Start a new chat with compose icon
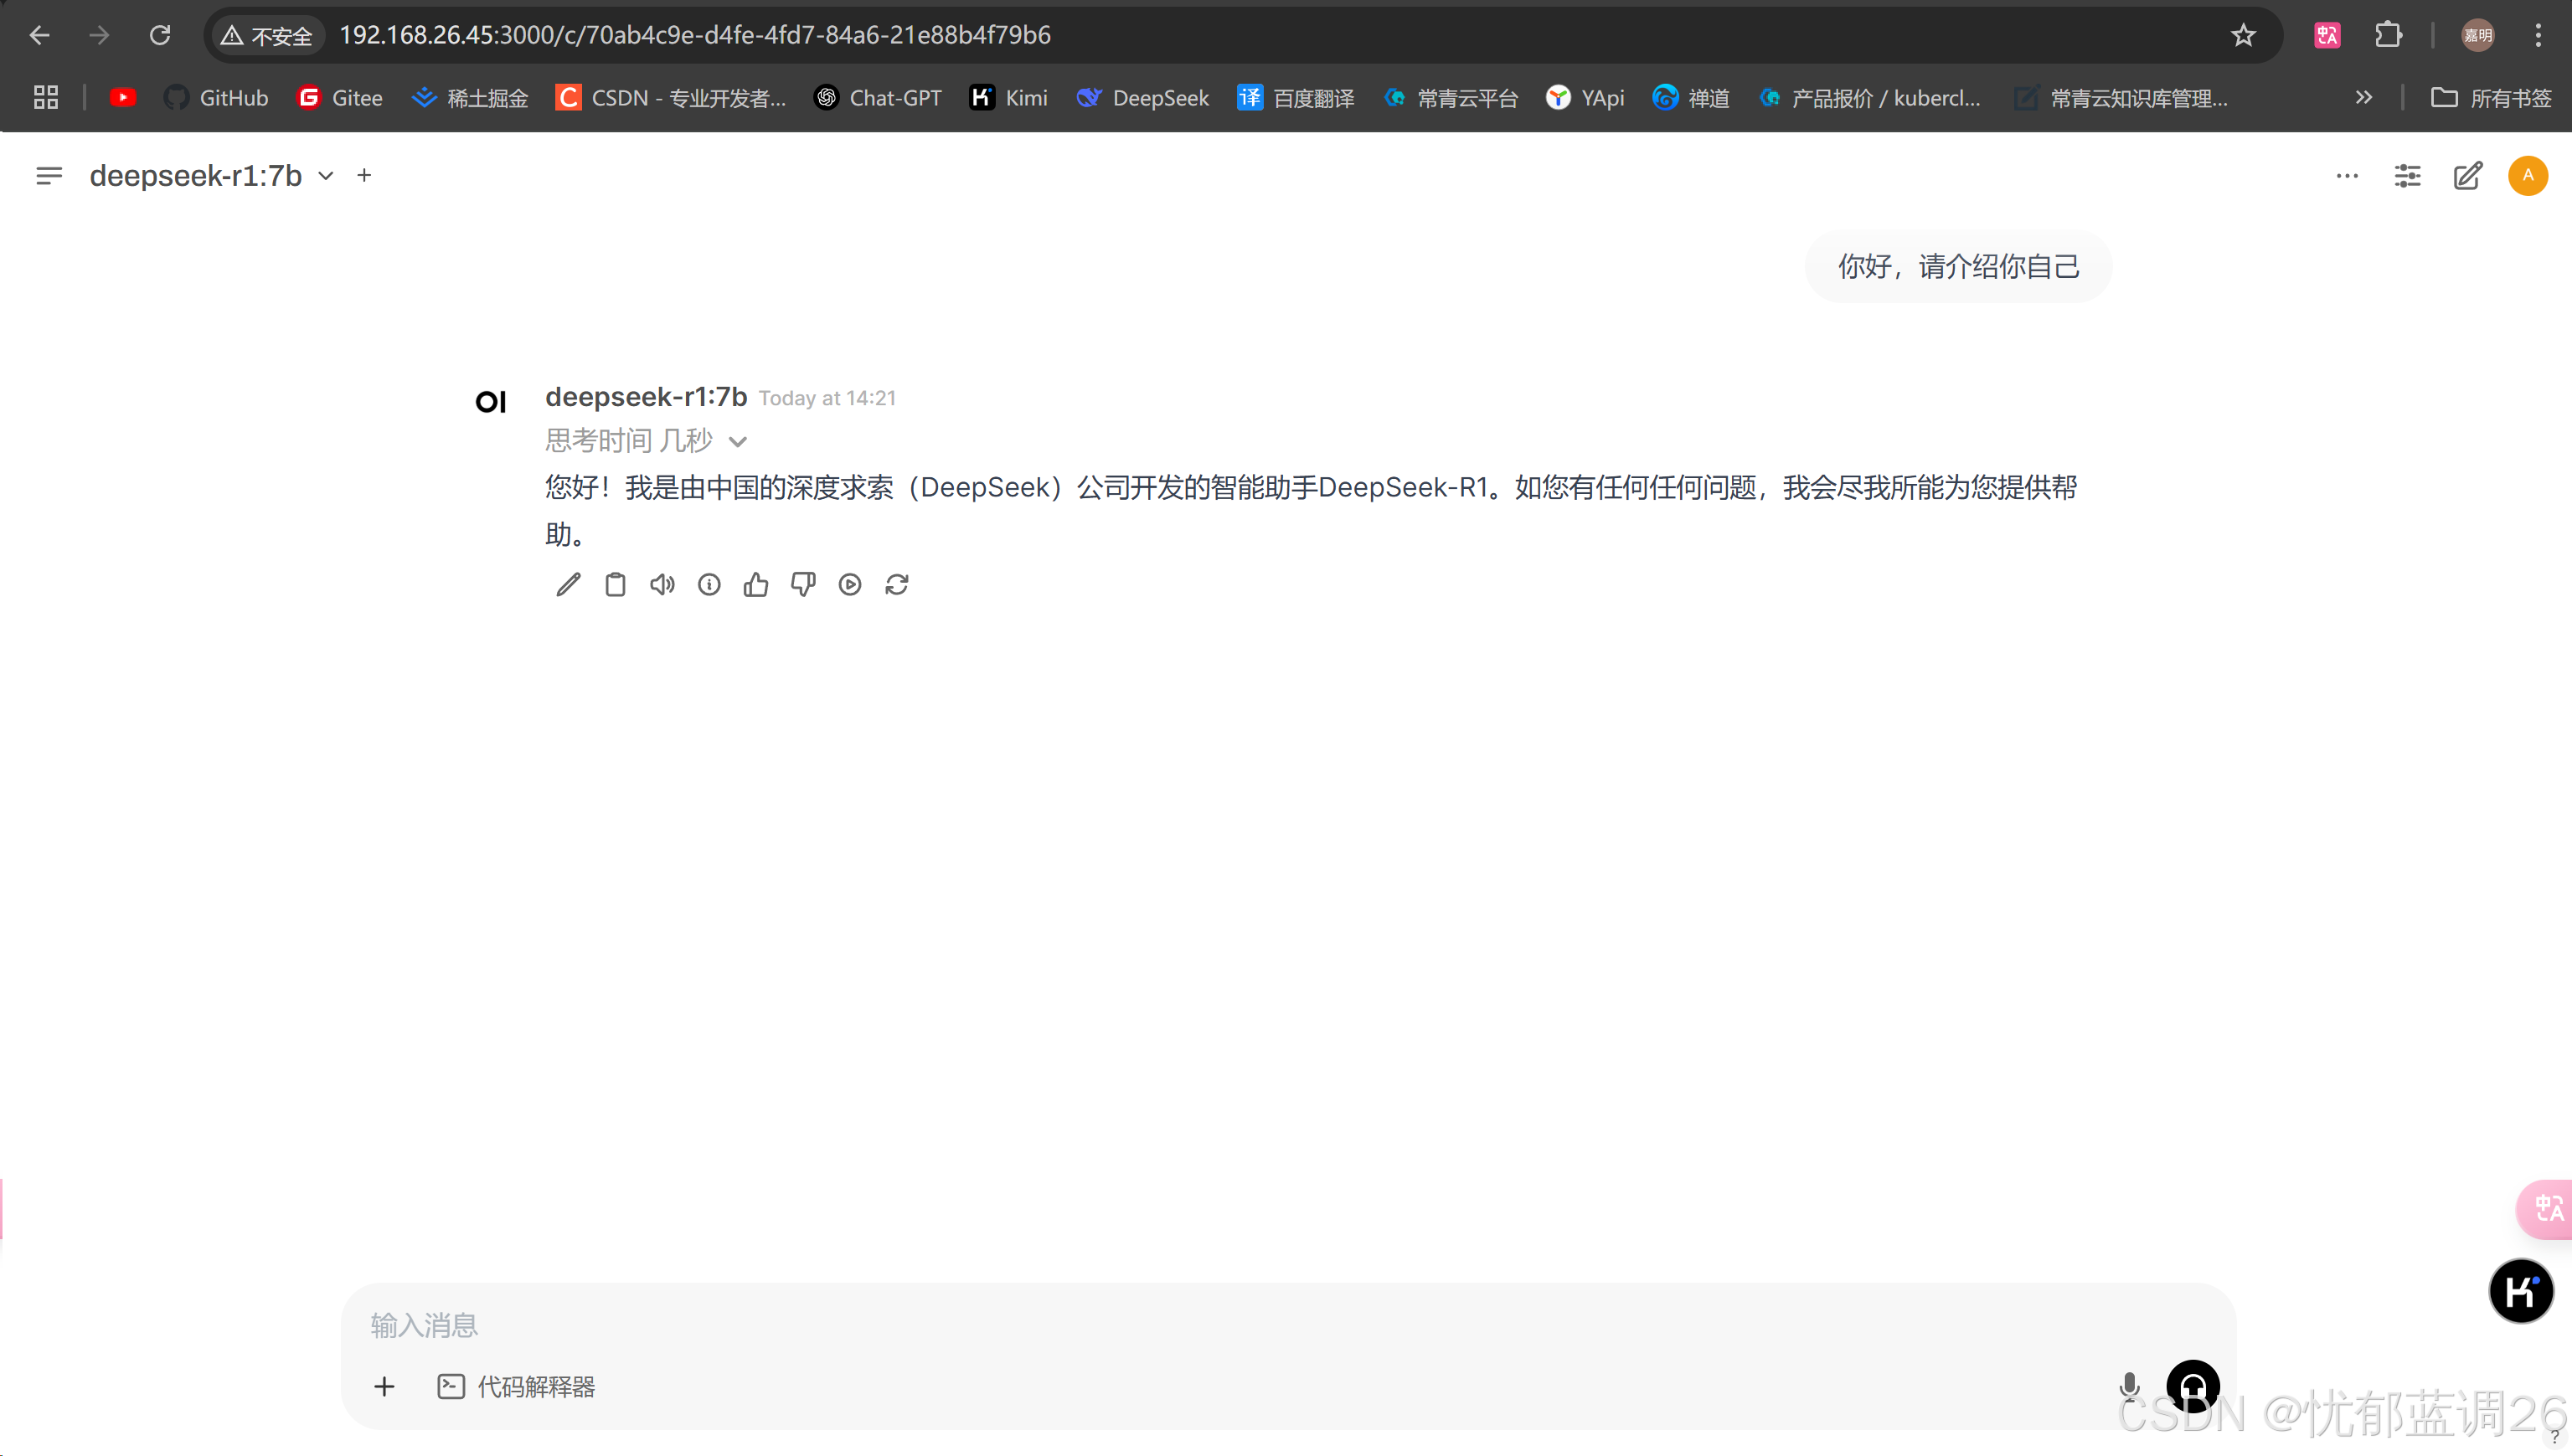 pos(2467,176)
